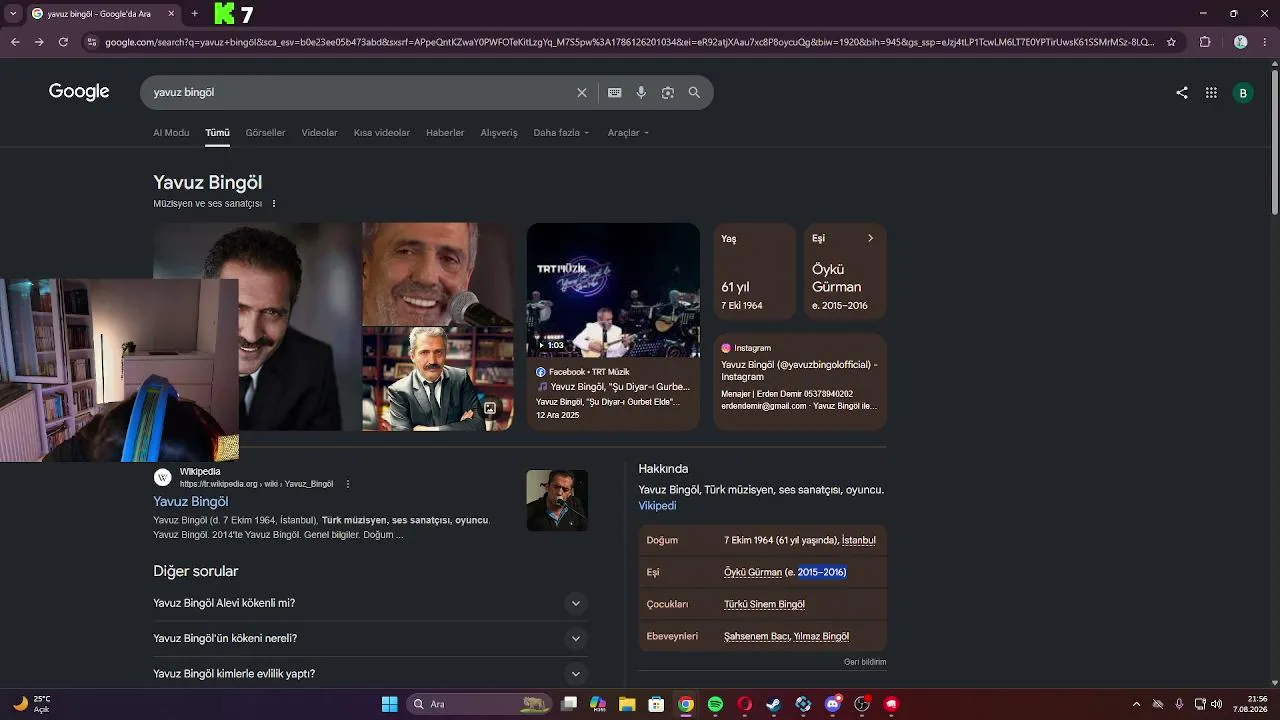Open the İstanbul birthplace link

(858, 541)
